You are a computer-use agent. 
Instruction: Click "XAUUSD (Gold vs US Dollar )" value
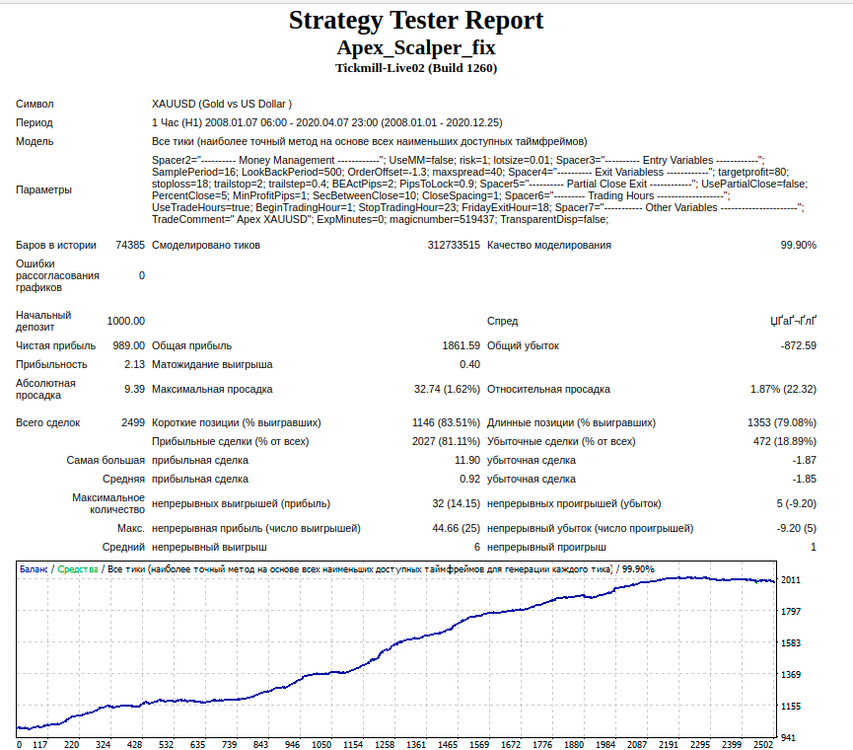[x=222, y=104]
